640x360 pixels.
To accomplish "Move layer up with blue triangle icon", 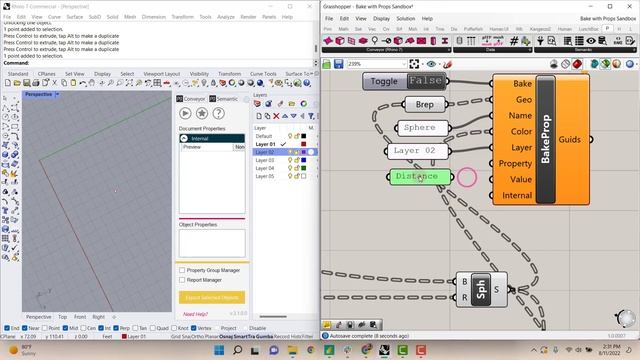I will (x=285, y=116).
